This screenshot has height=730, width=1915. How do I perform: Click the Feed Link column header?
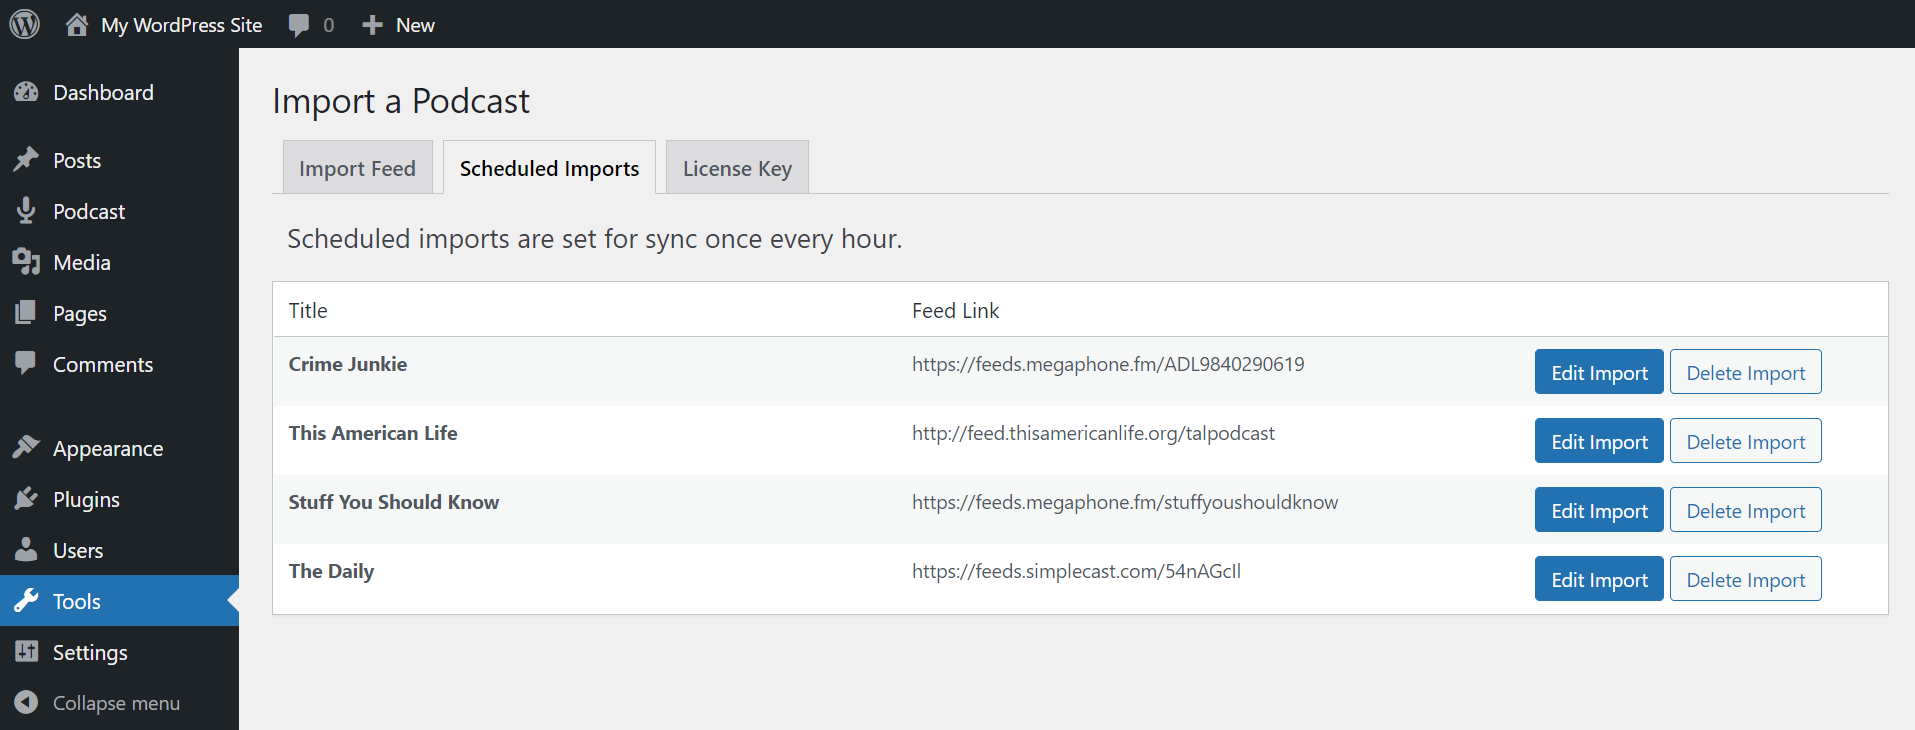coord(955,310)
